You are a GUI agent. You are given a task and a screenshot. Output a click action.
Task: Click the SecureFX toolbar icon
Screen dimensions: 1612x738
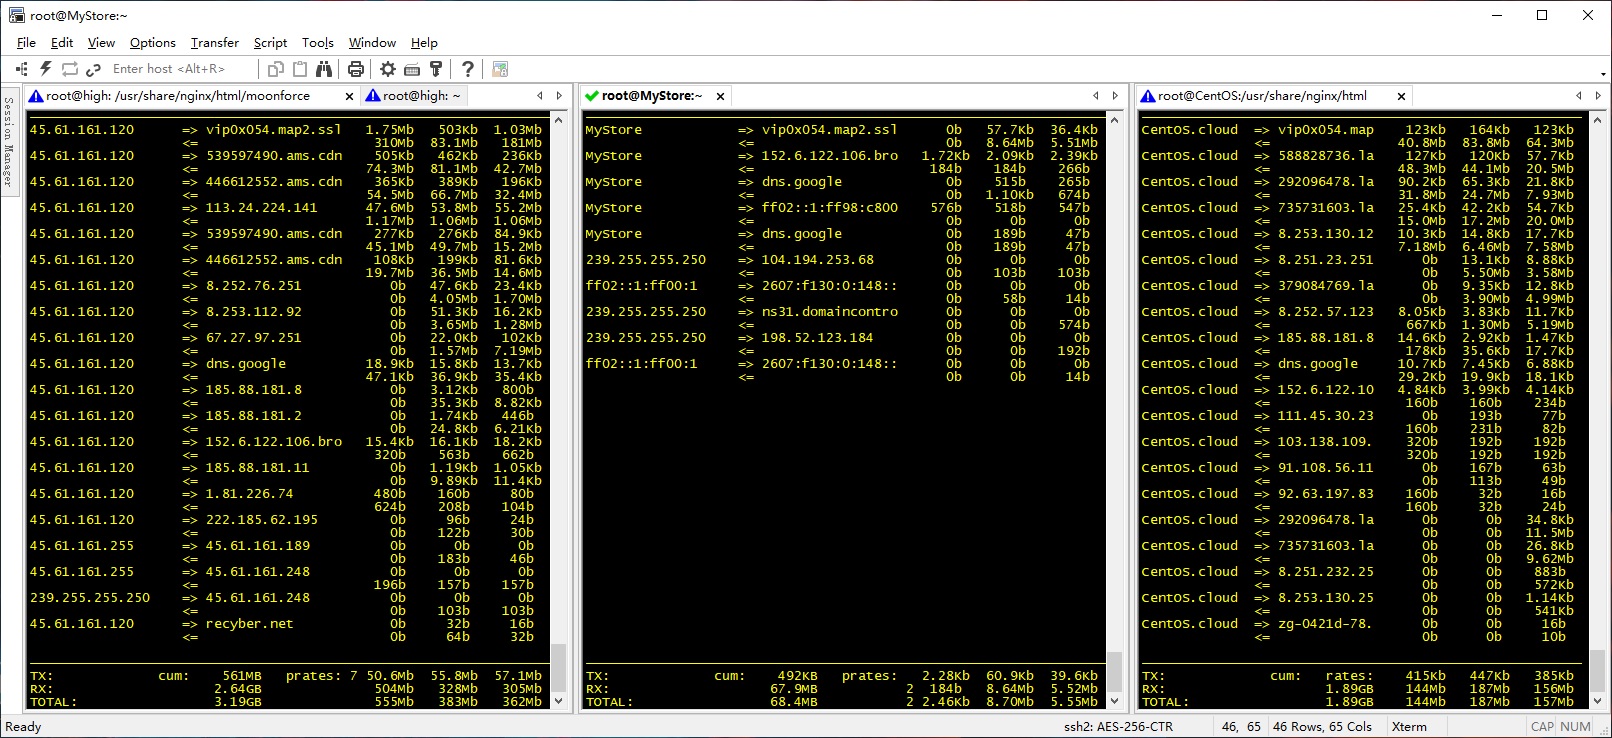[x=500, y=69]
